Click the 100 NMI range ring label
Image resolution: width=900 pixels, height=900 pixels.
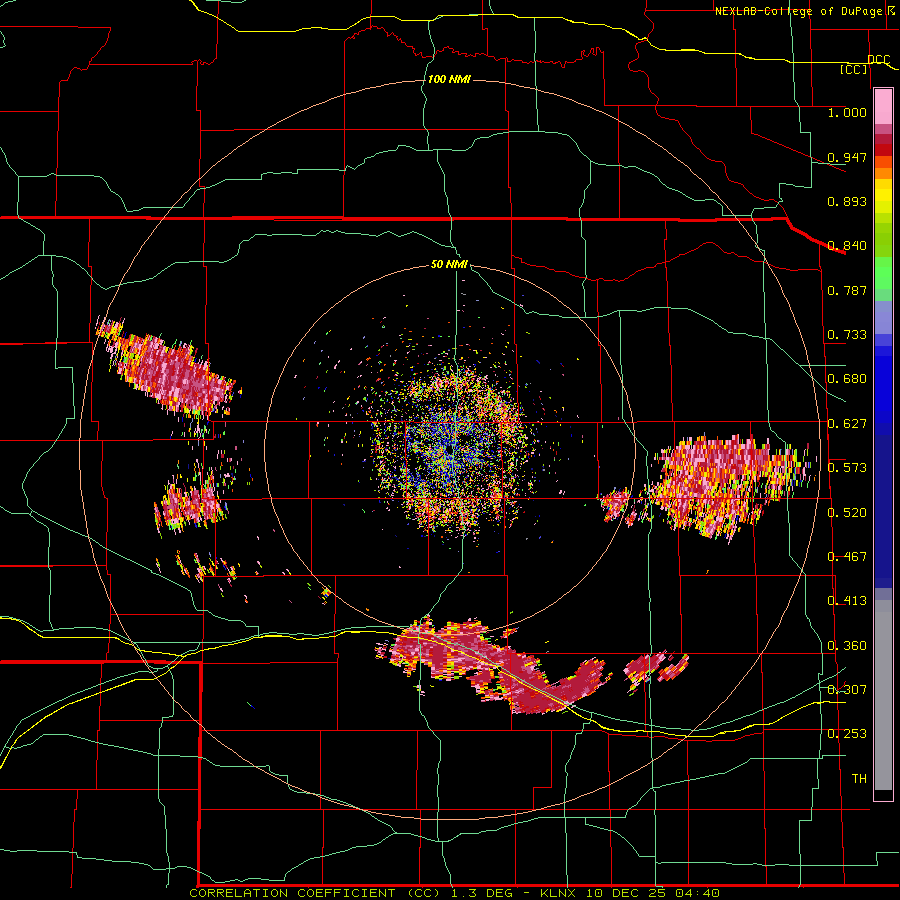coord(449,79)
